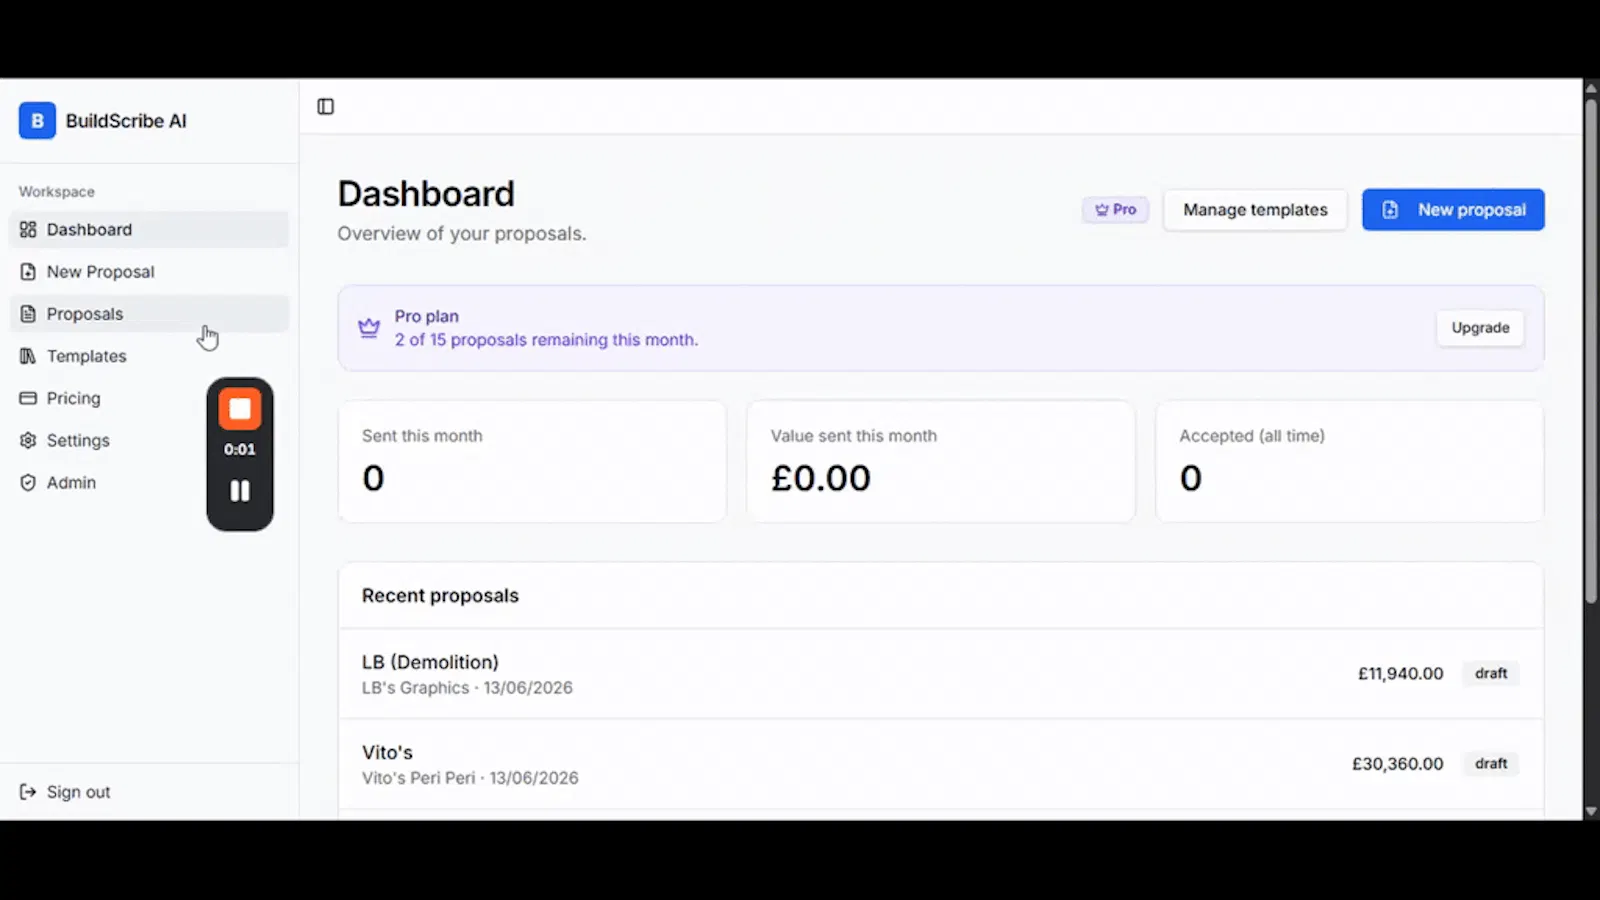Click the Manage templates button
This screenshot has width=1600, height=900.
tap(1255, 210)
